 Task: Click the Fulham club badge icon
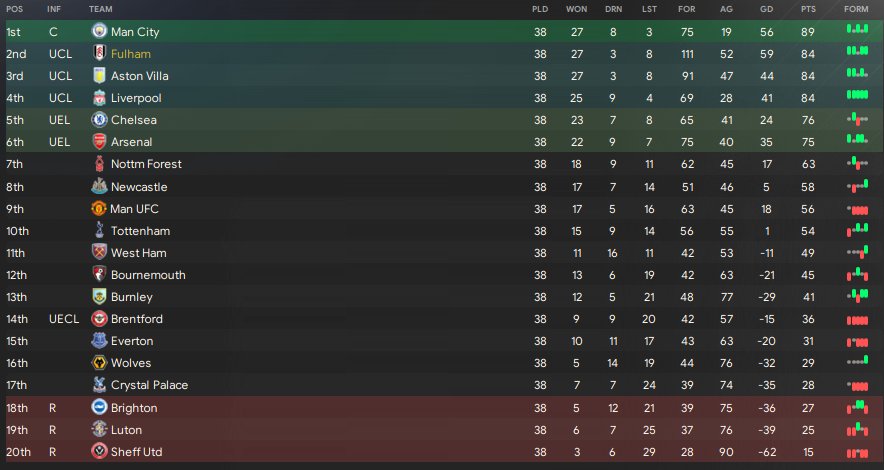(98, 54)
